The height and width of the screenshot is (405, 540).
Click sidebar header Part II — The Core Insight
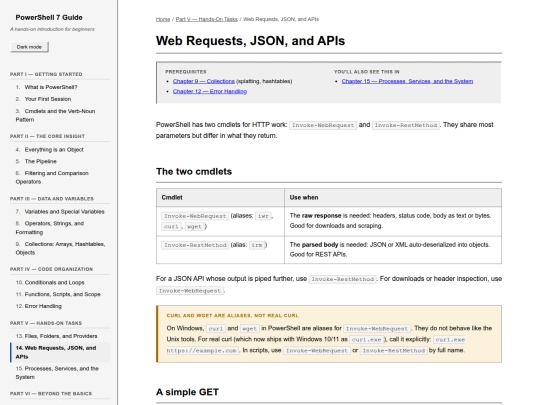click(x=47, y=136)
